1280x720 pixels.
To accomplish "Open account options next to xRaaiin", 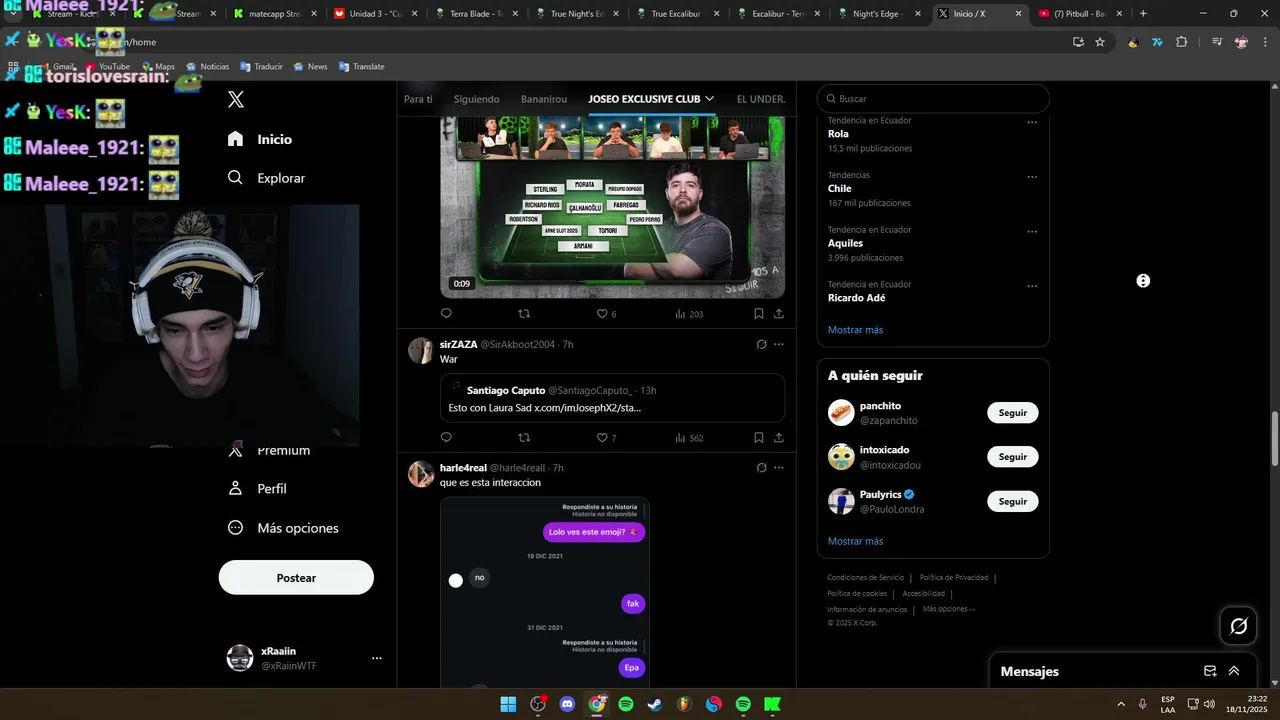I will pyautogui.click(x=377, y=658).
